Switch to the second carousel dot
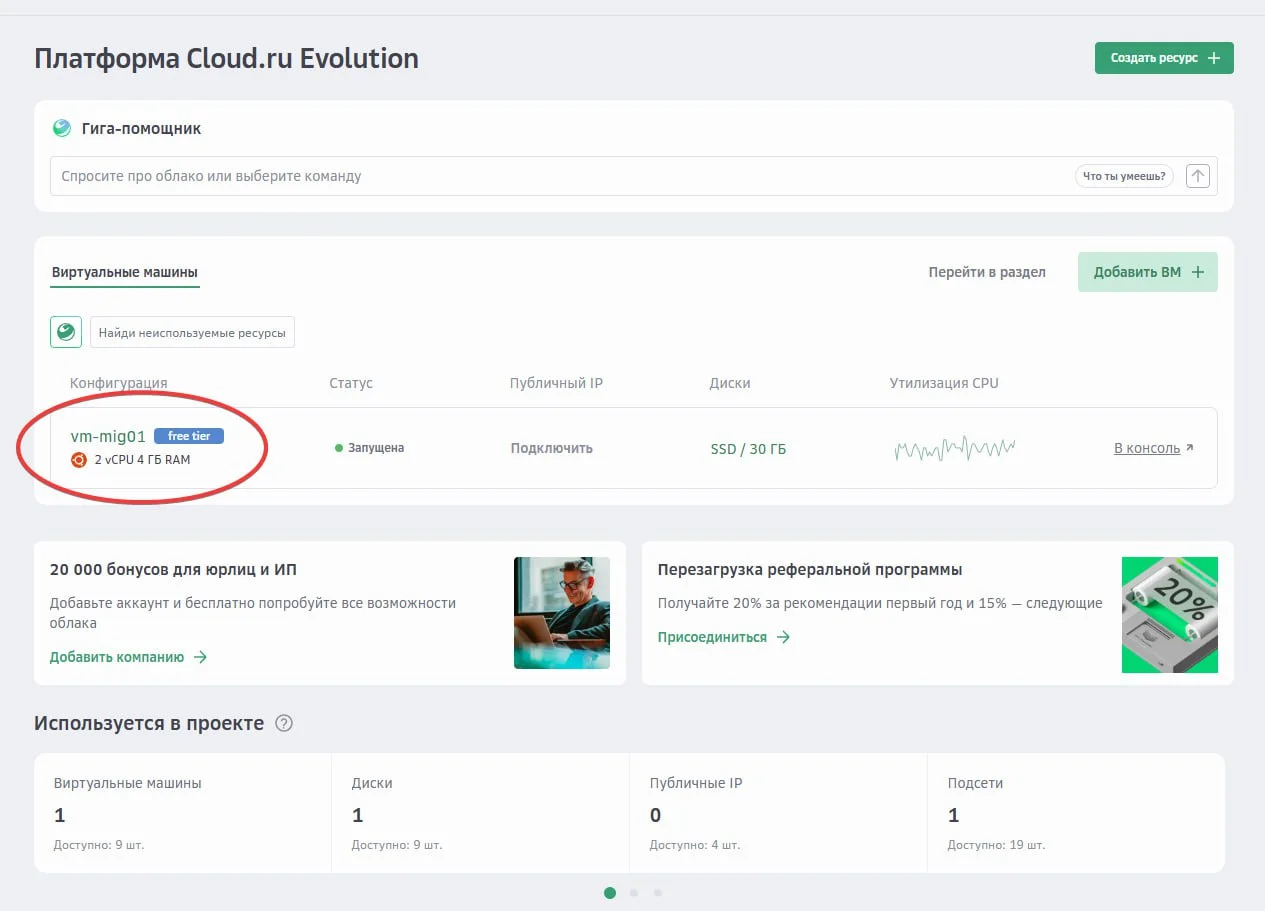 (634, 893)
